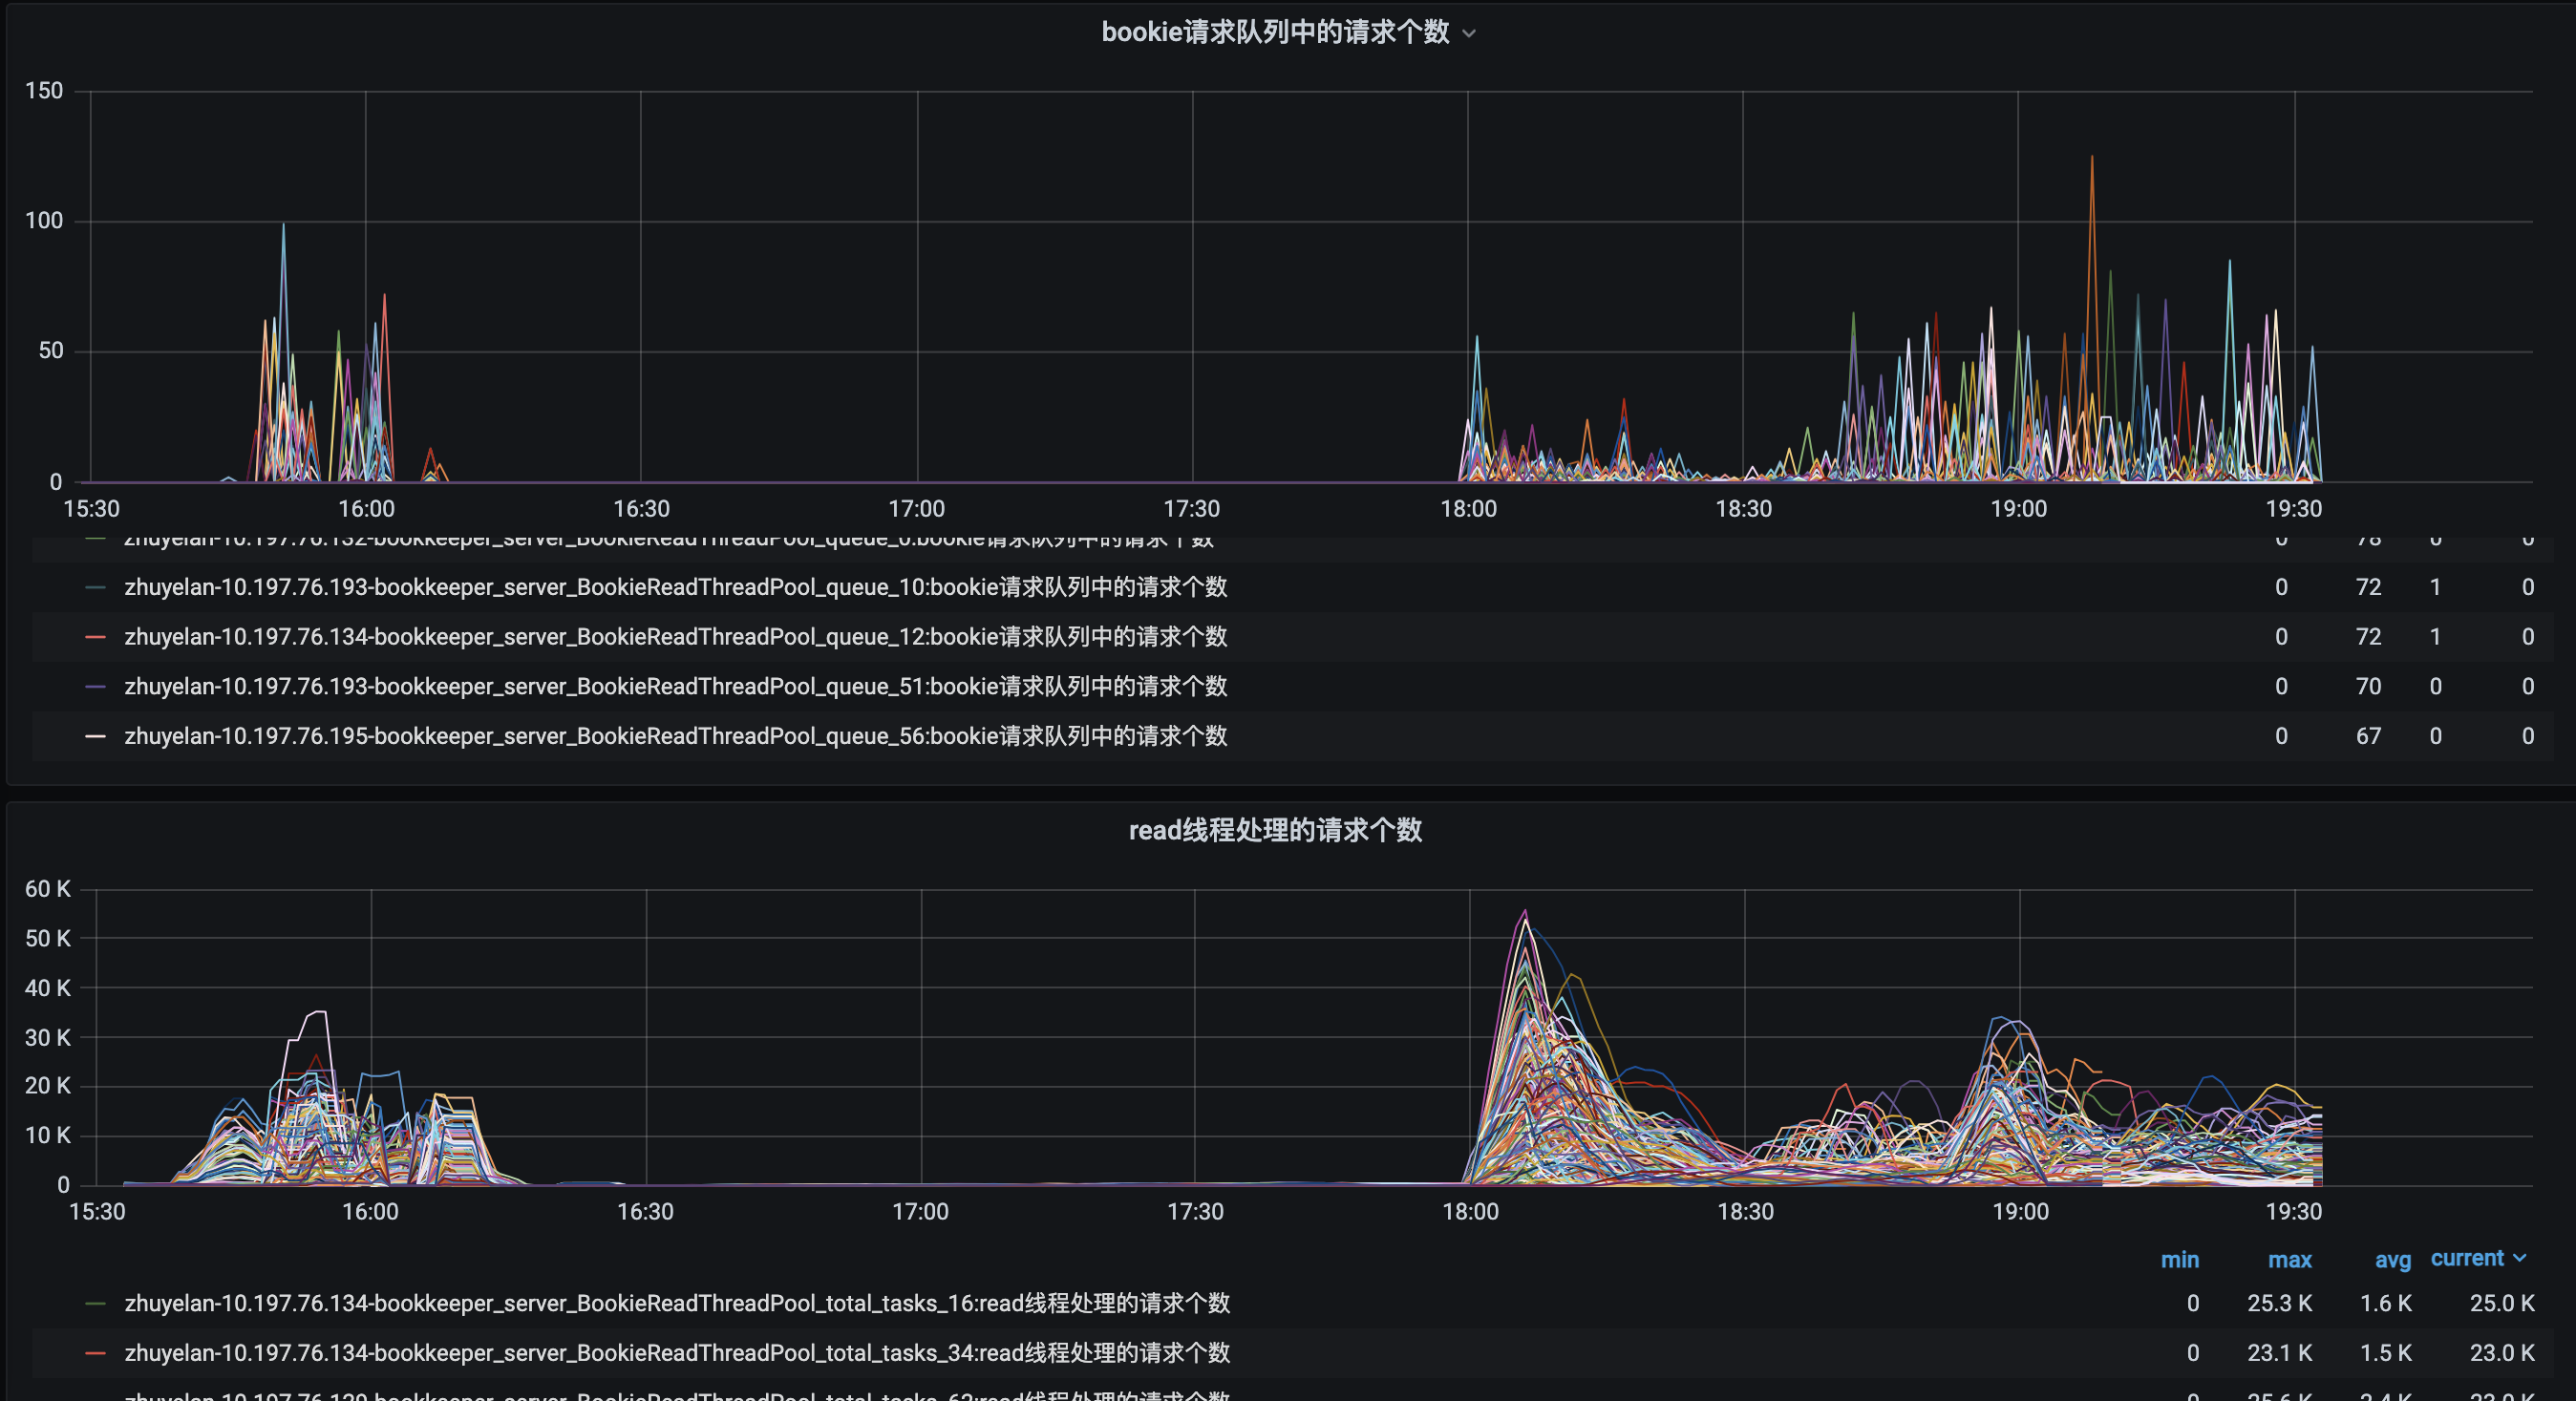Viewport: 2576px width, 1401px height.
Task: Click the 'current' sort chevron in legend header
Action: tap(2519, 1258)
